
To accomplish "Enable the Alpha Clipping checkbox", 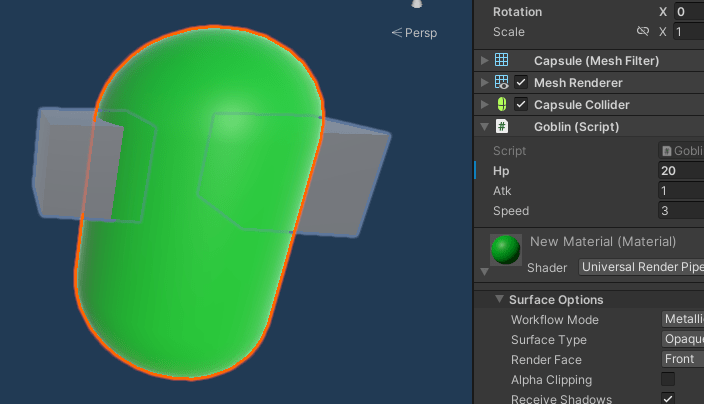I will click(x=668, y=379).
